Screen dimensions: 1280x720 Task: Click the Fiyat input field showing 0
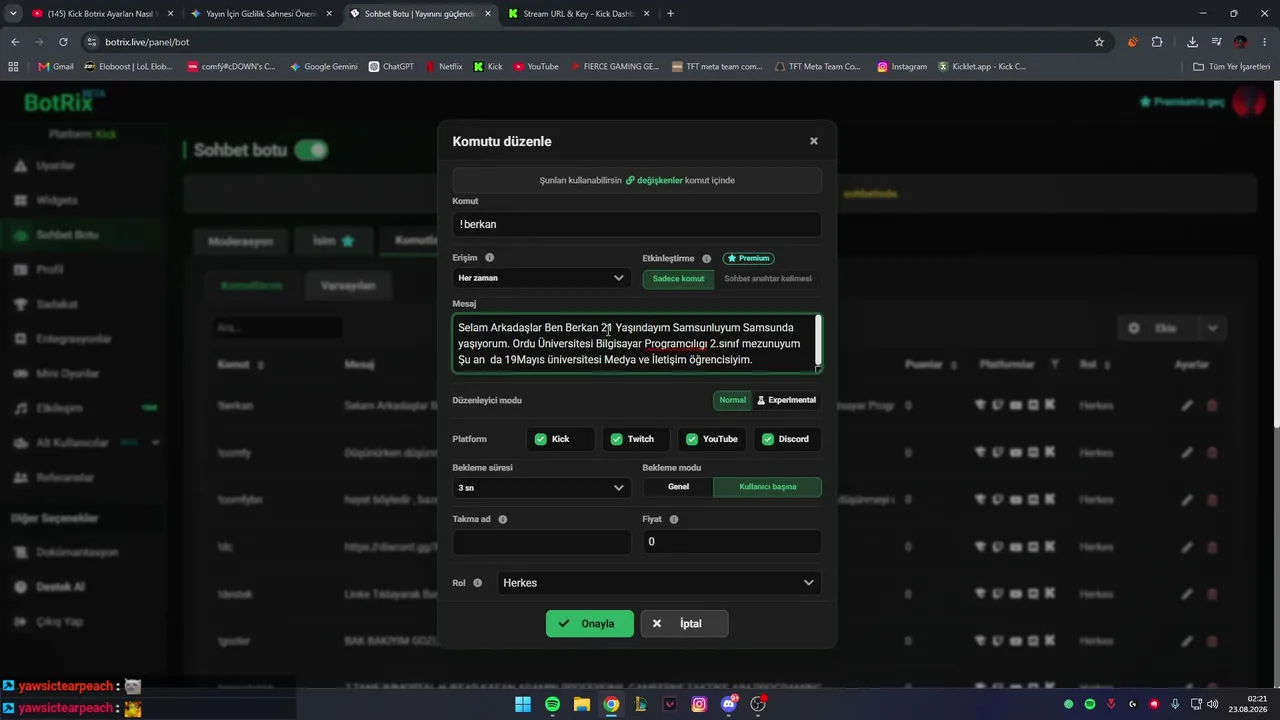coord(732,542)
